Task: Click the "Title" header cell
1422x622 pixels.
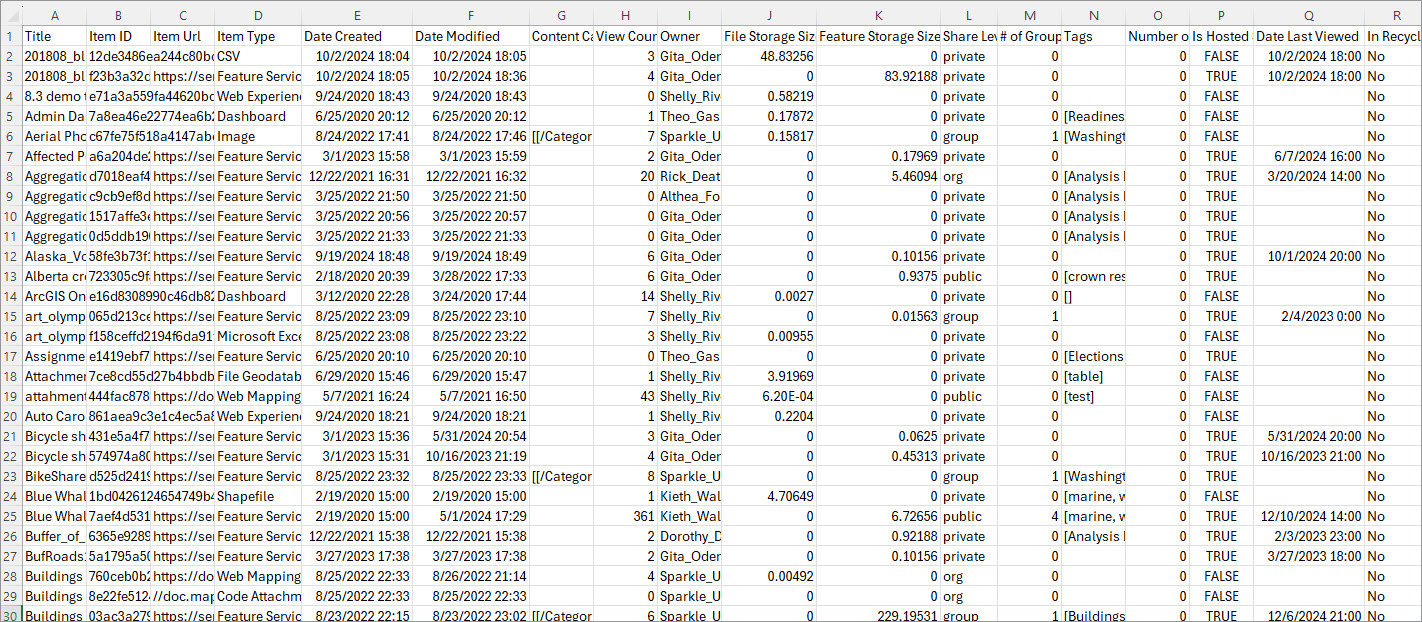Action: click(x=54, y=36)
